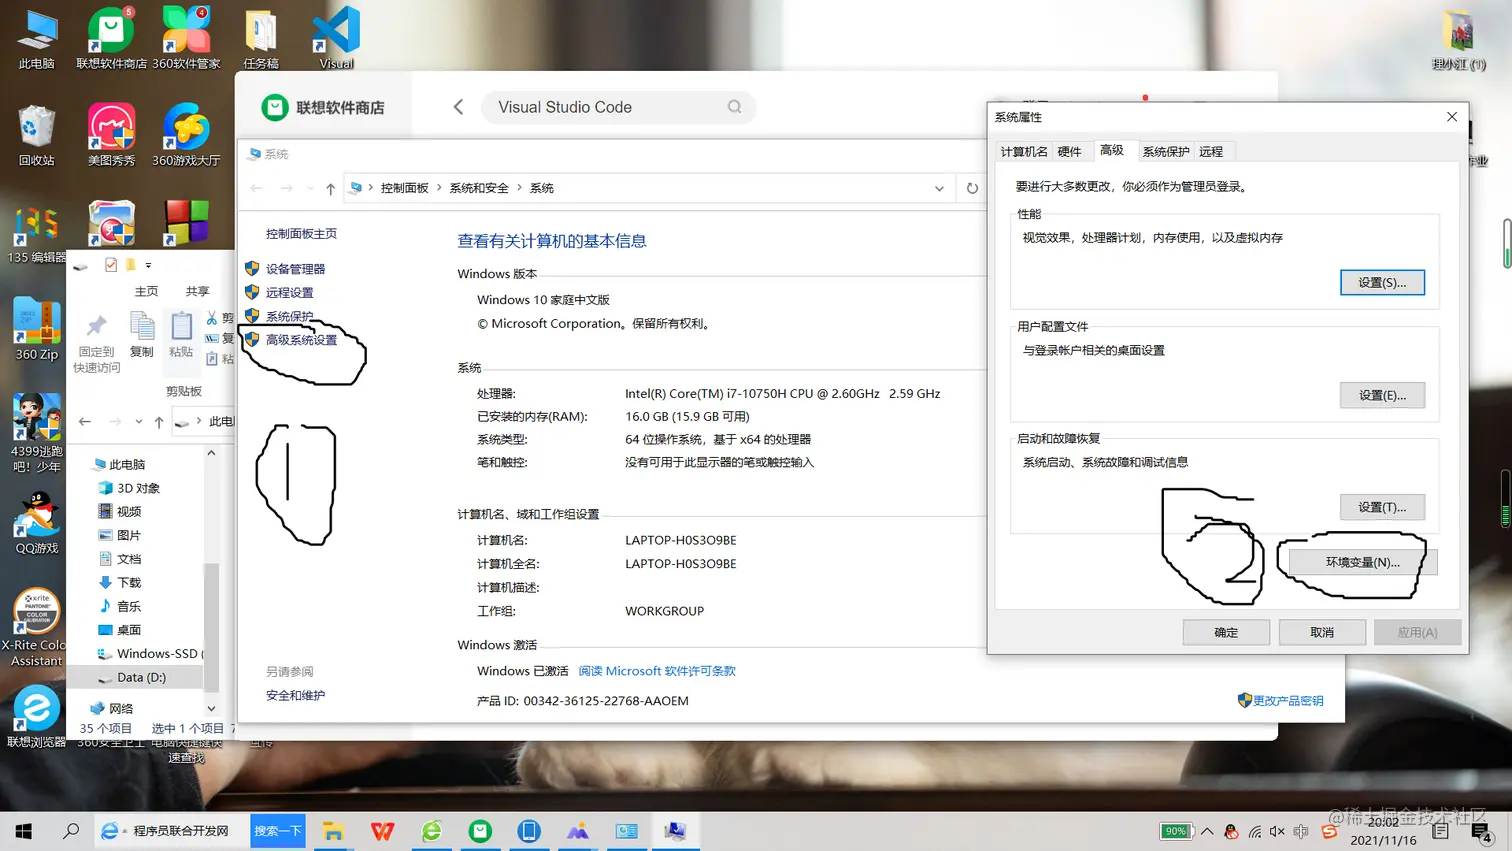Screen dimensions: 1512x851
Task: Open the Windows Start menu
Action: (x=24, y=831)
